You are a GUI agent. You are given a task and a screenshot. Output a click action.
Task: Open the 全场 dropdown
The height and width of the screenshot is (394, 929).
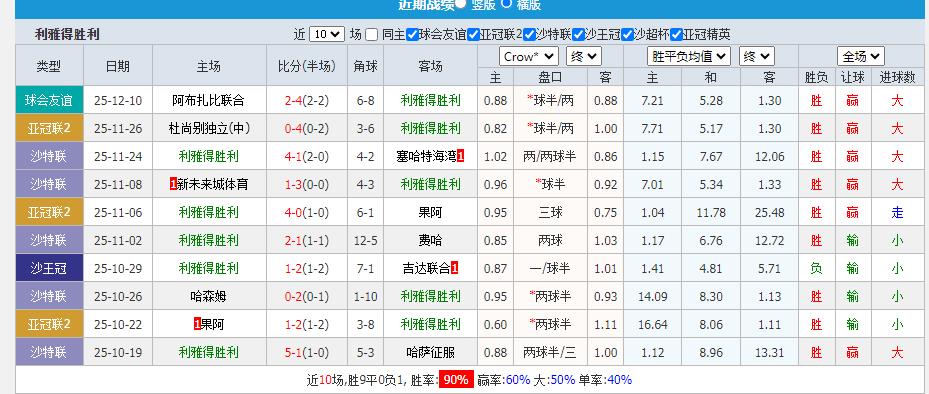[x=861, y=57]
